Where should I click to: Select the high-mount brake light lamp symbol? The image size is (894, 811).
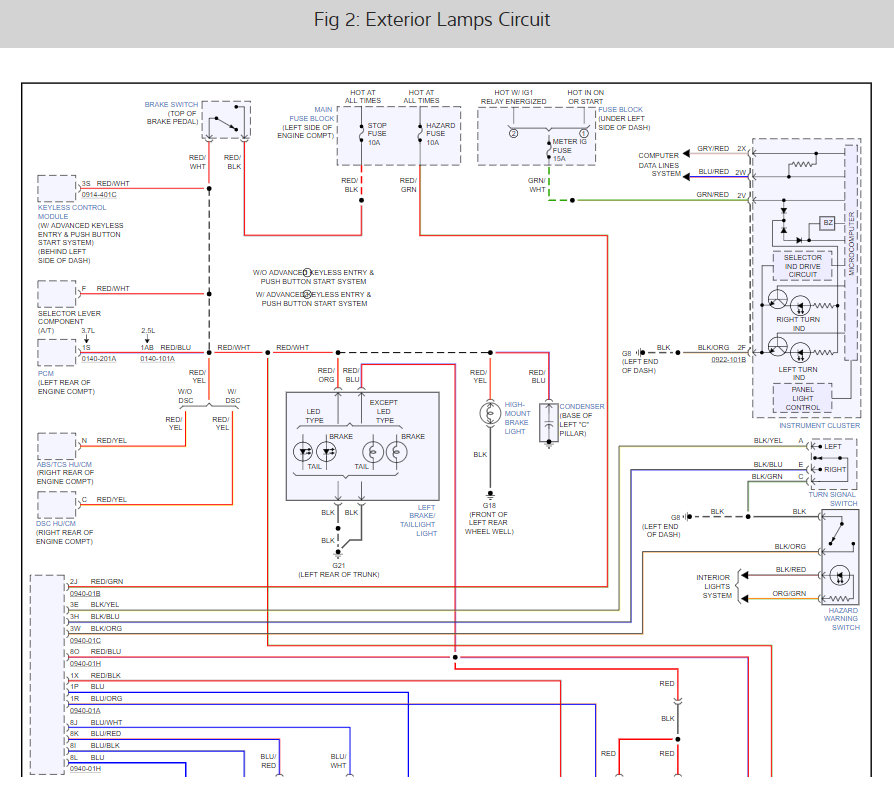490,412
